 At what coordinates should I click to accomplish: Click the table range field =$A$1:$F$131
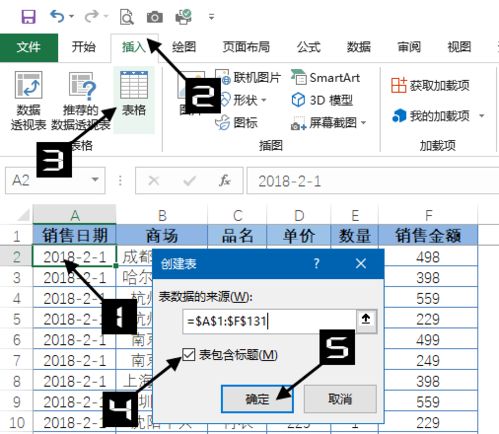[x=269, y=321]
